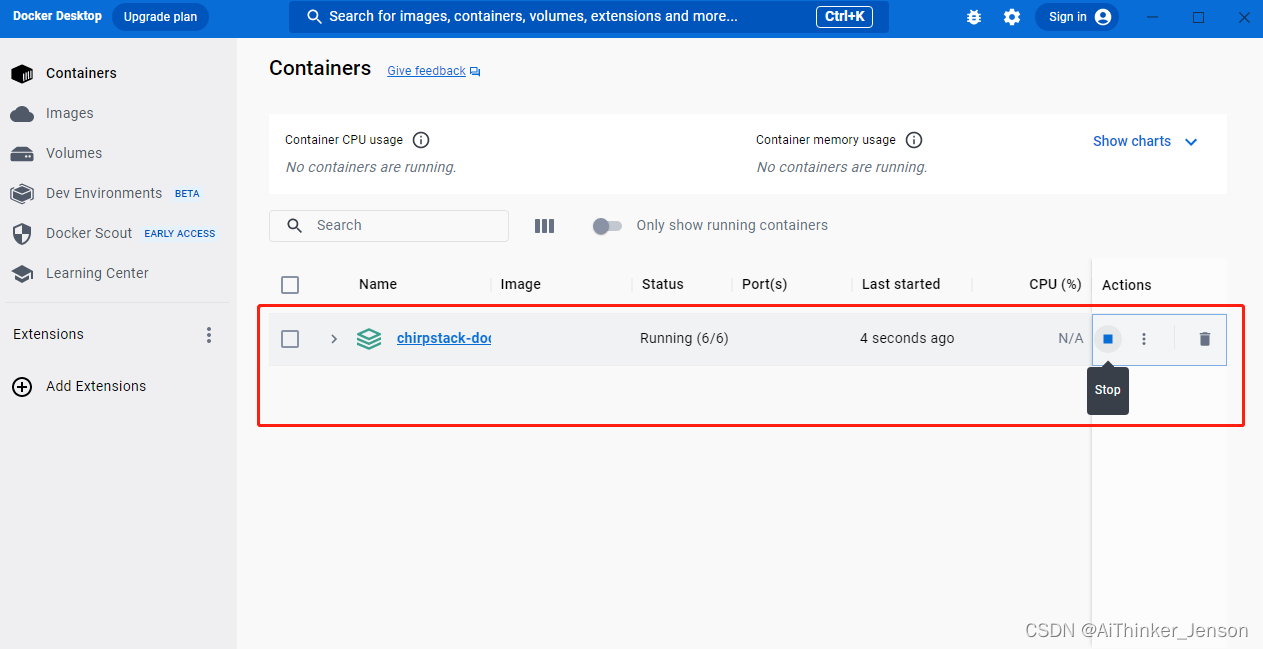The width and height of the screenshot is (1263, 649).
Task: Open Extensions options menu
Action: pyautogui.click(x=209, y=334)
